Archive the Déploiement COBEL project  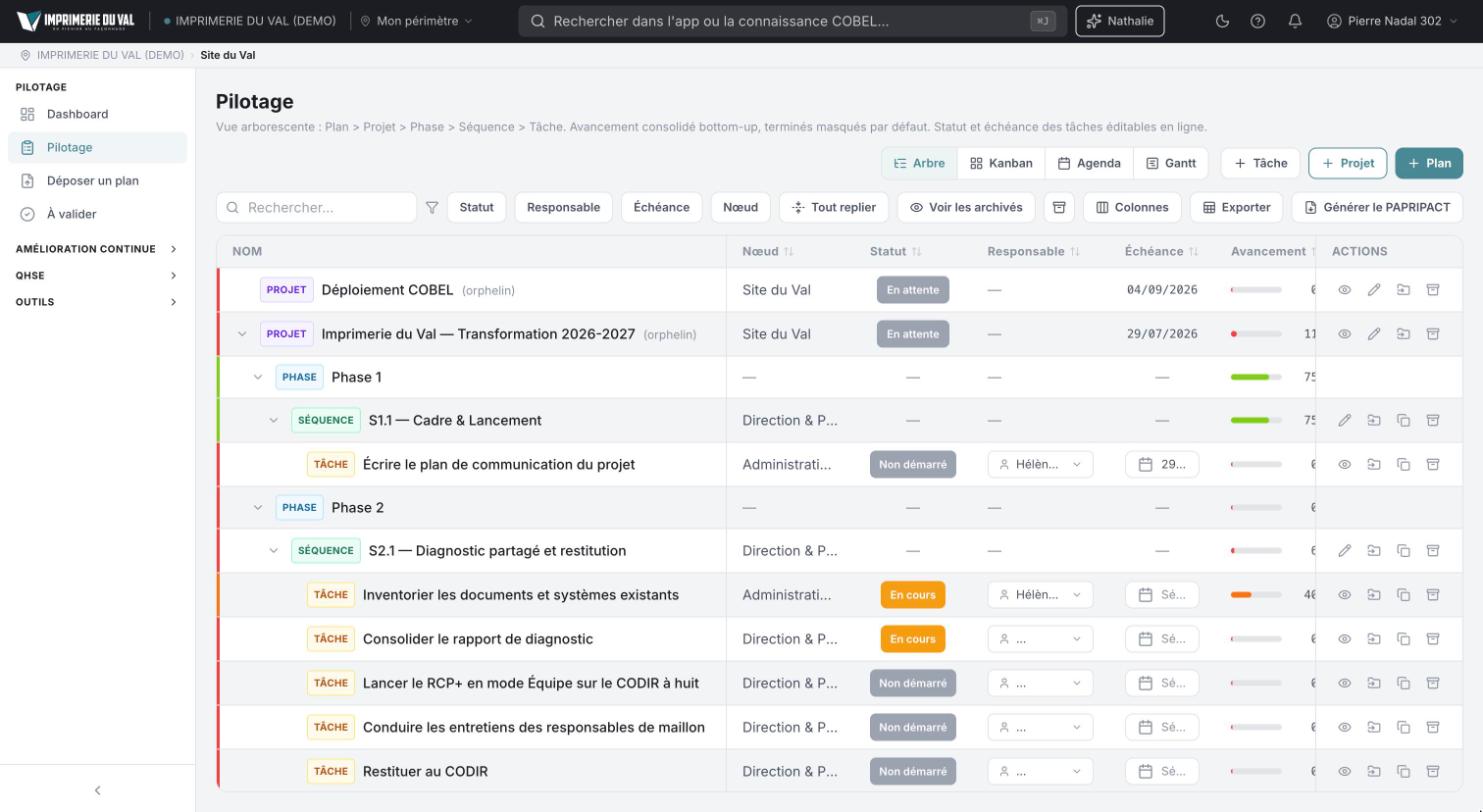1432,290
